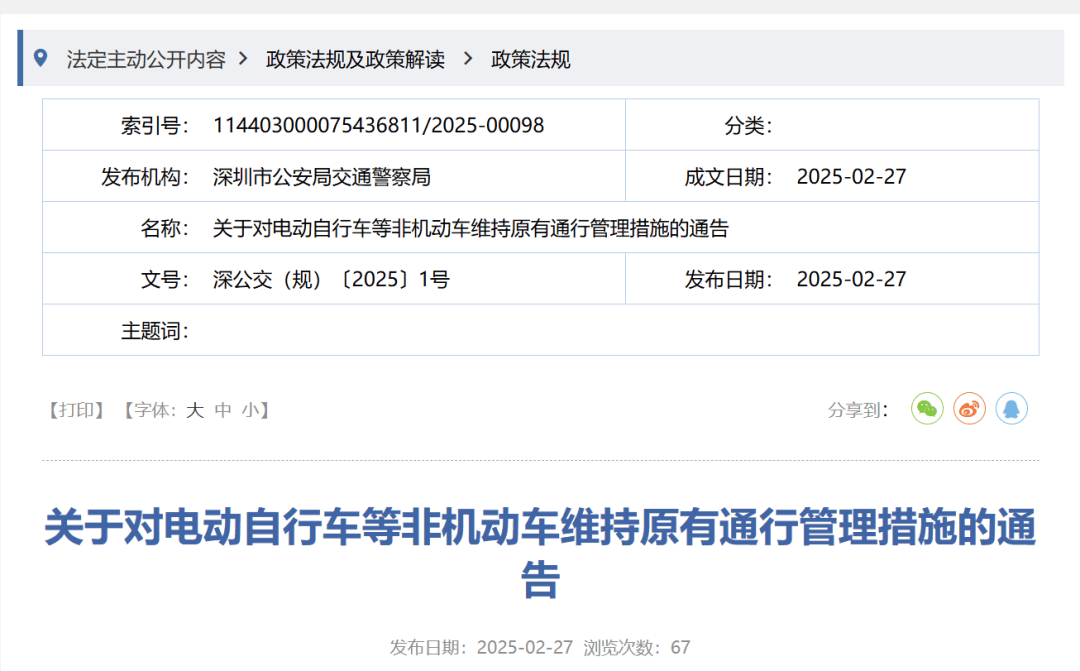Screen dimensions: 1080x671
Task: Click the 发布日期 line under the headline
Action: click(x=481, y=648)
